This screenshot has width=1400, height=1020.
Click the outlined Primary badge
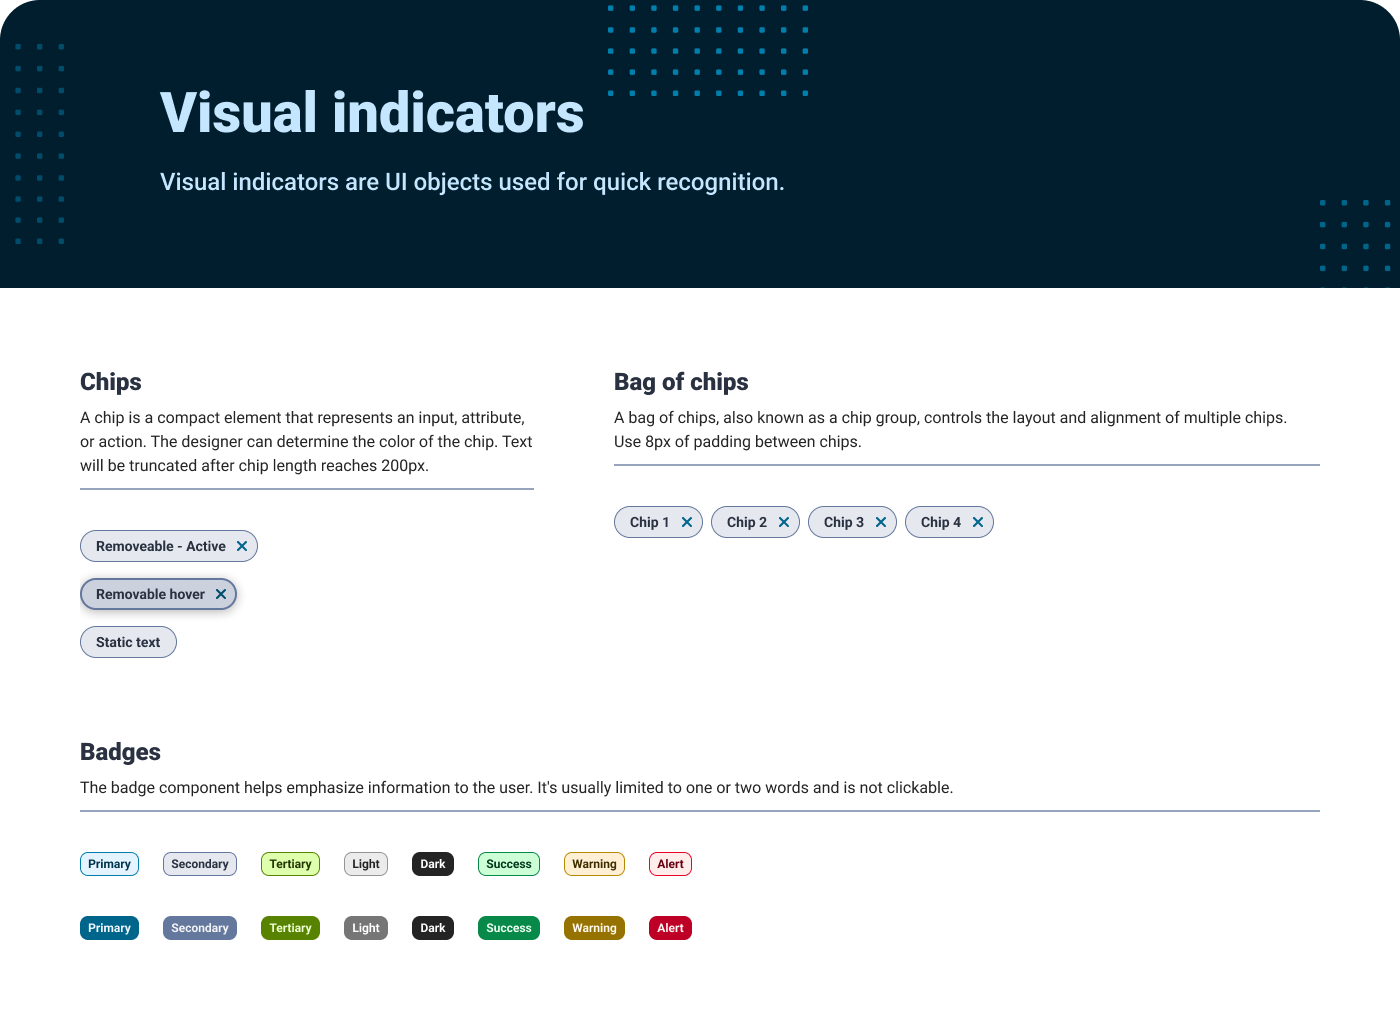pos(109,864)
